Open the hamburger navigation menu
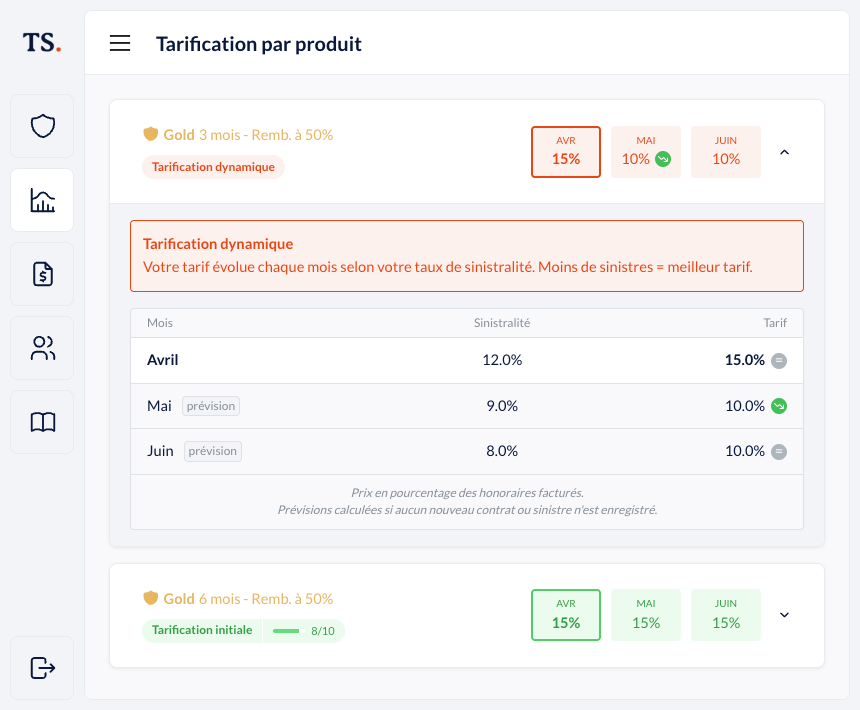 point(120,43)
